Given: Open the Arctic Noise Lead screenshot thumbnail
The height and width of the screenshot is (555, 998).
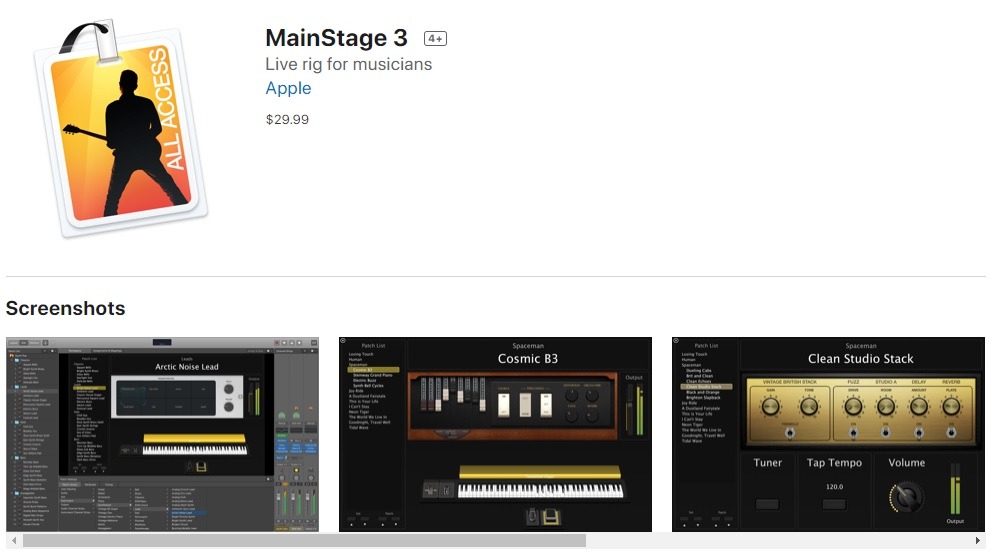Looking at the screenshot, I should tap(162, 434).
